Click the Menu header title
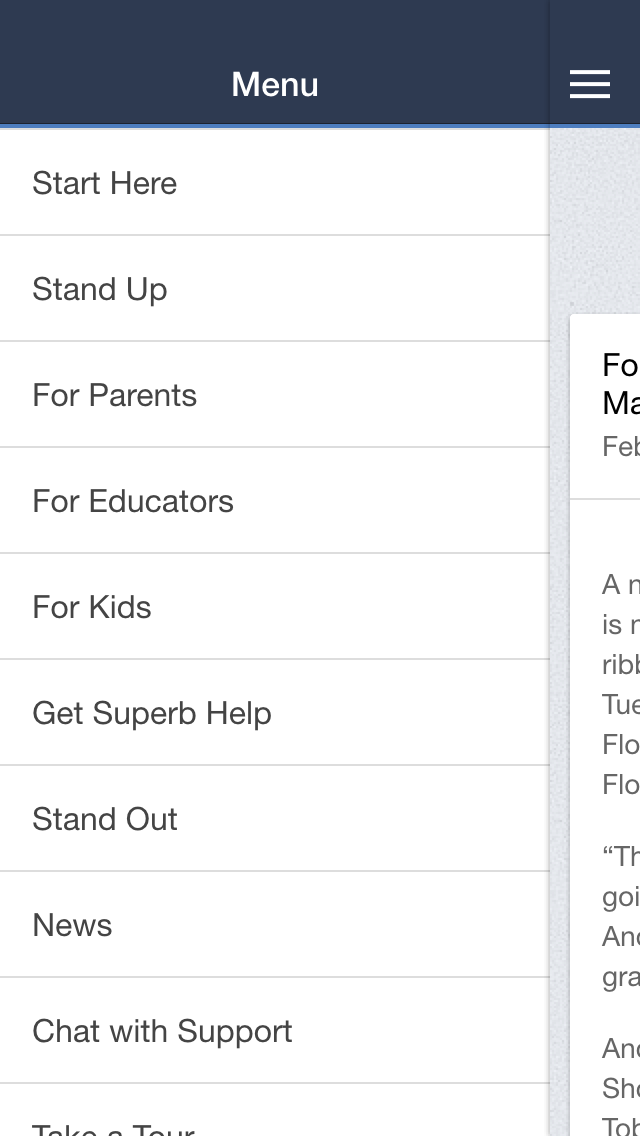The width and height of the screenshot is (640, 1136). (275, 85)
